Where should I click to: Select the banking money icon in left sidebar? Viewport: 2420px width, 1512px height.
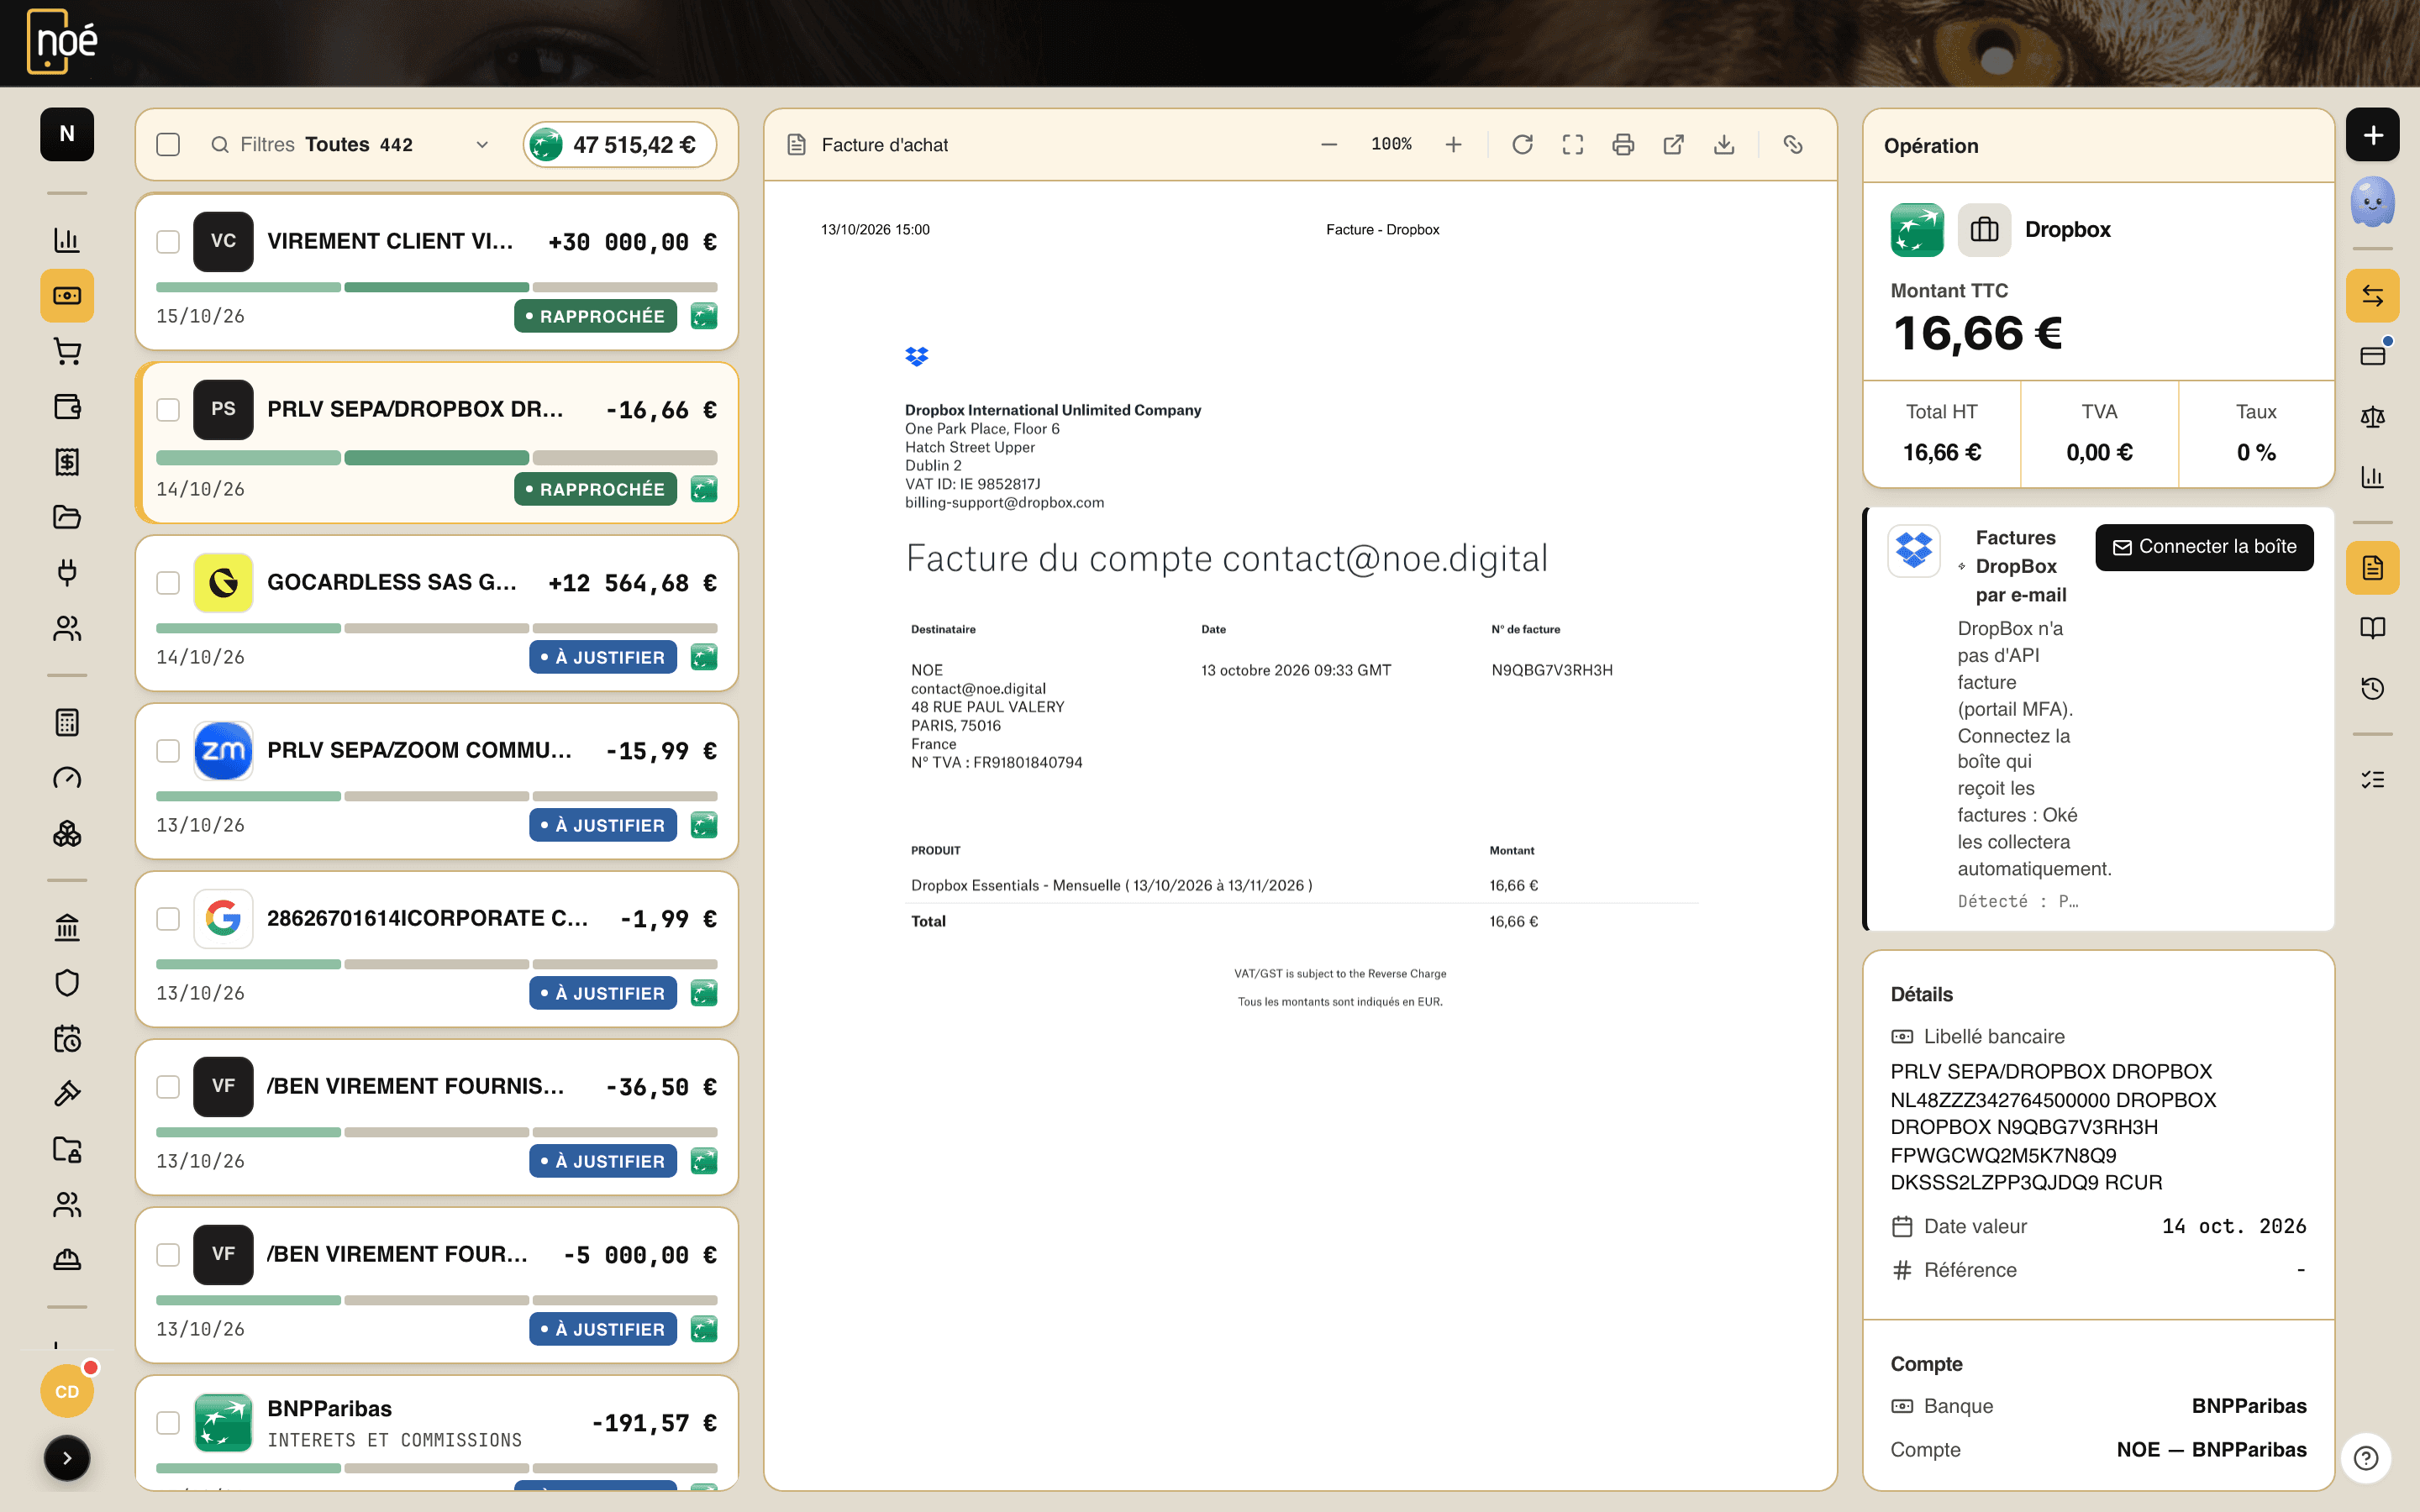click(x=67, y=296)
